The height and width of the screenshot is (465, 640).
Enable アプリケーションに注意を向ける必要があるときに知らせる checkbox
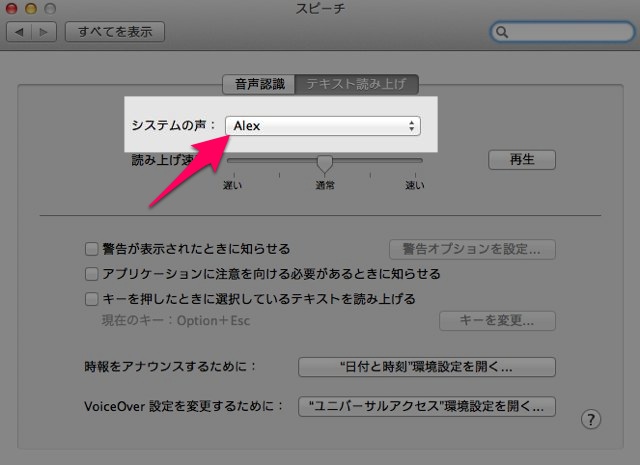(x=91, y=274)
